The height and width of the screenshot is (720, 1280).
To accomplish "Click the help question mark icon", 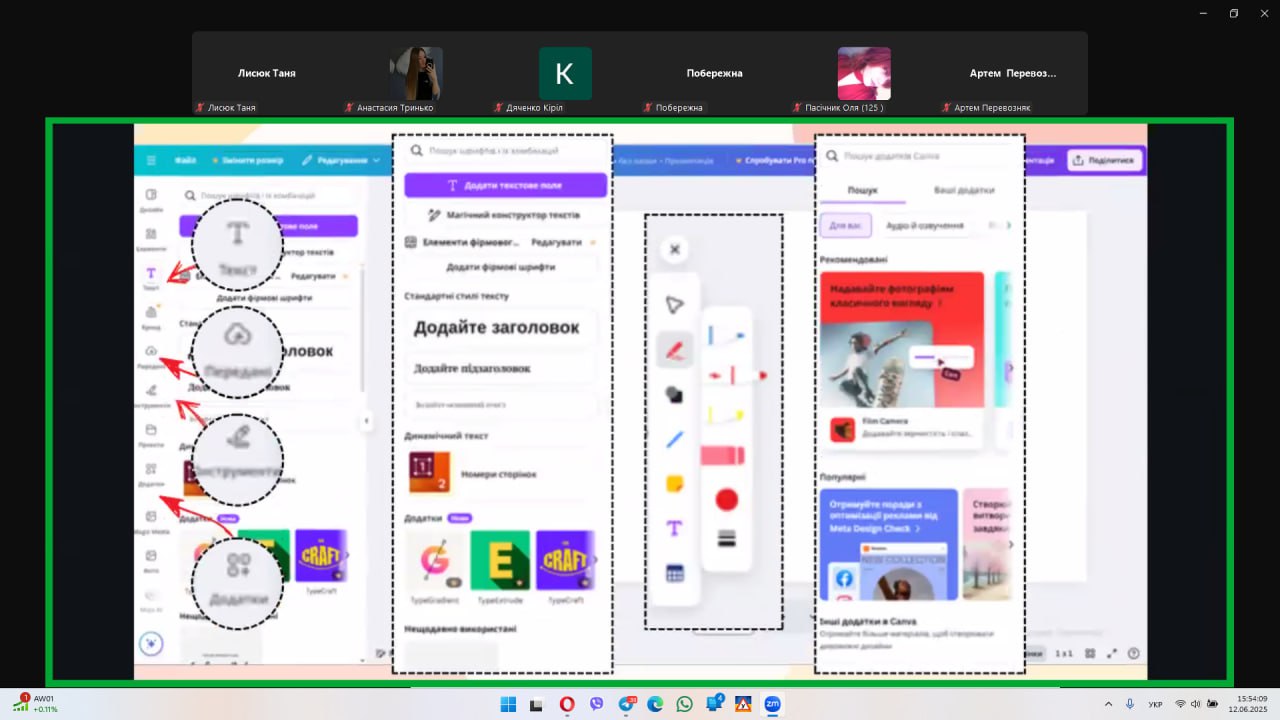I will [1133, 653].
